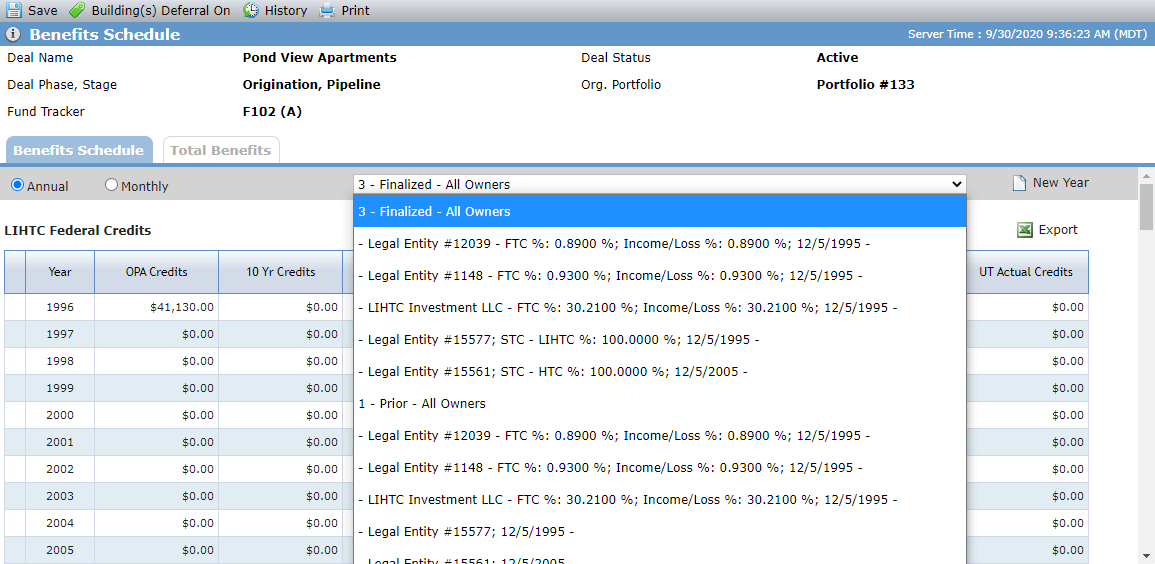Switch to the Total Benefits tab
The image size is (1155, 564).
click(x=221, y=150)
